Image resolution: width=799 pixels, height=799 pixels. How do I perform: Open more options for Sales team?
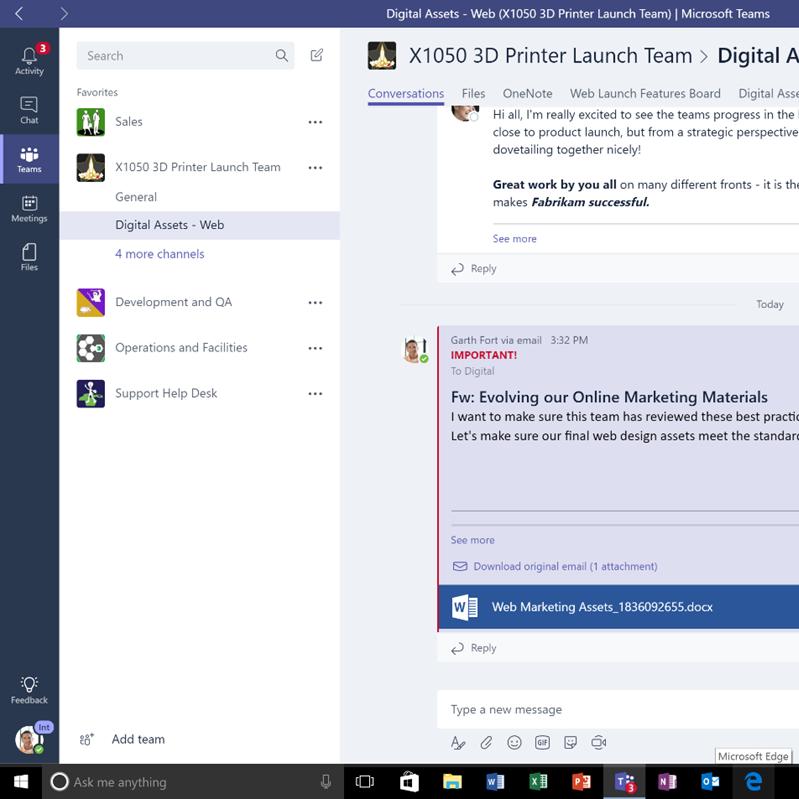[315, 122]
